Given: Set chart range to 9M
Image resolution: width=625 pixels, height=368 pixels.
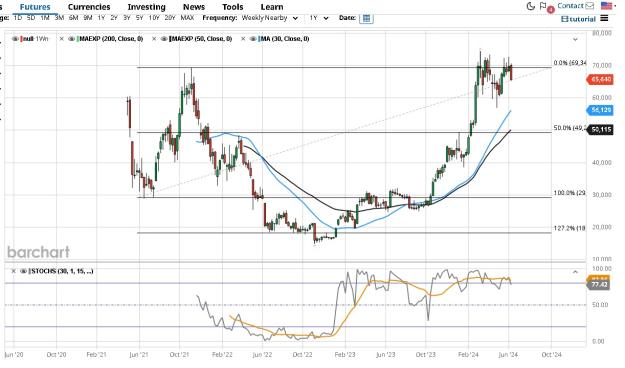Looking at the screenshot, I should pos(88,18).
